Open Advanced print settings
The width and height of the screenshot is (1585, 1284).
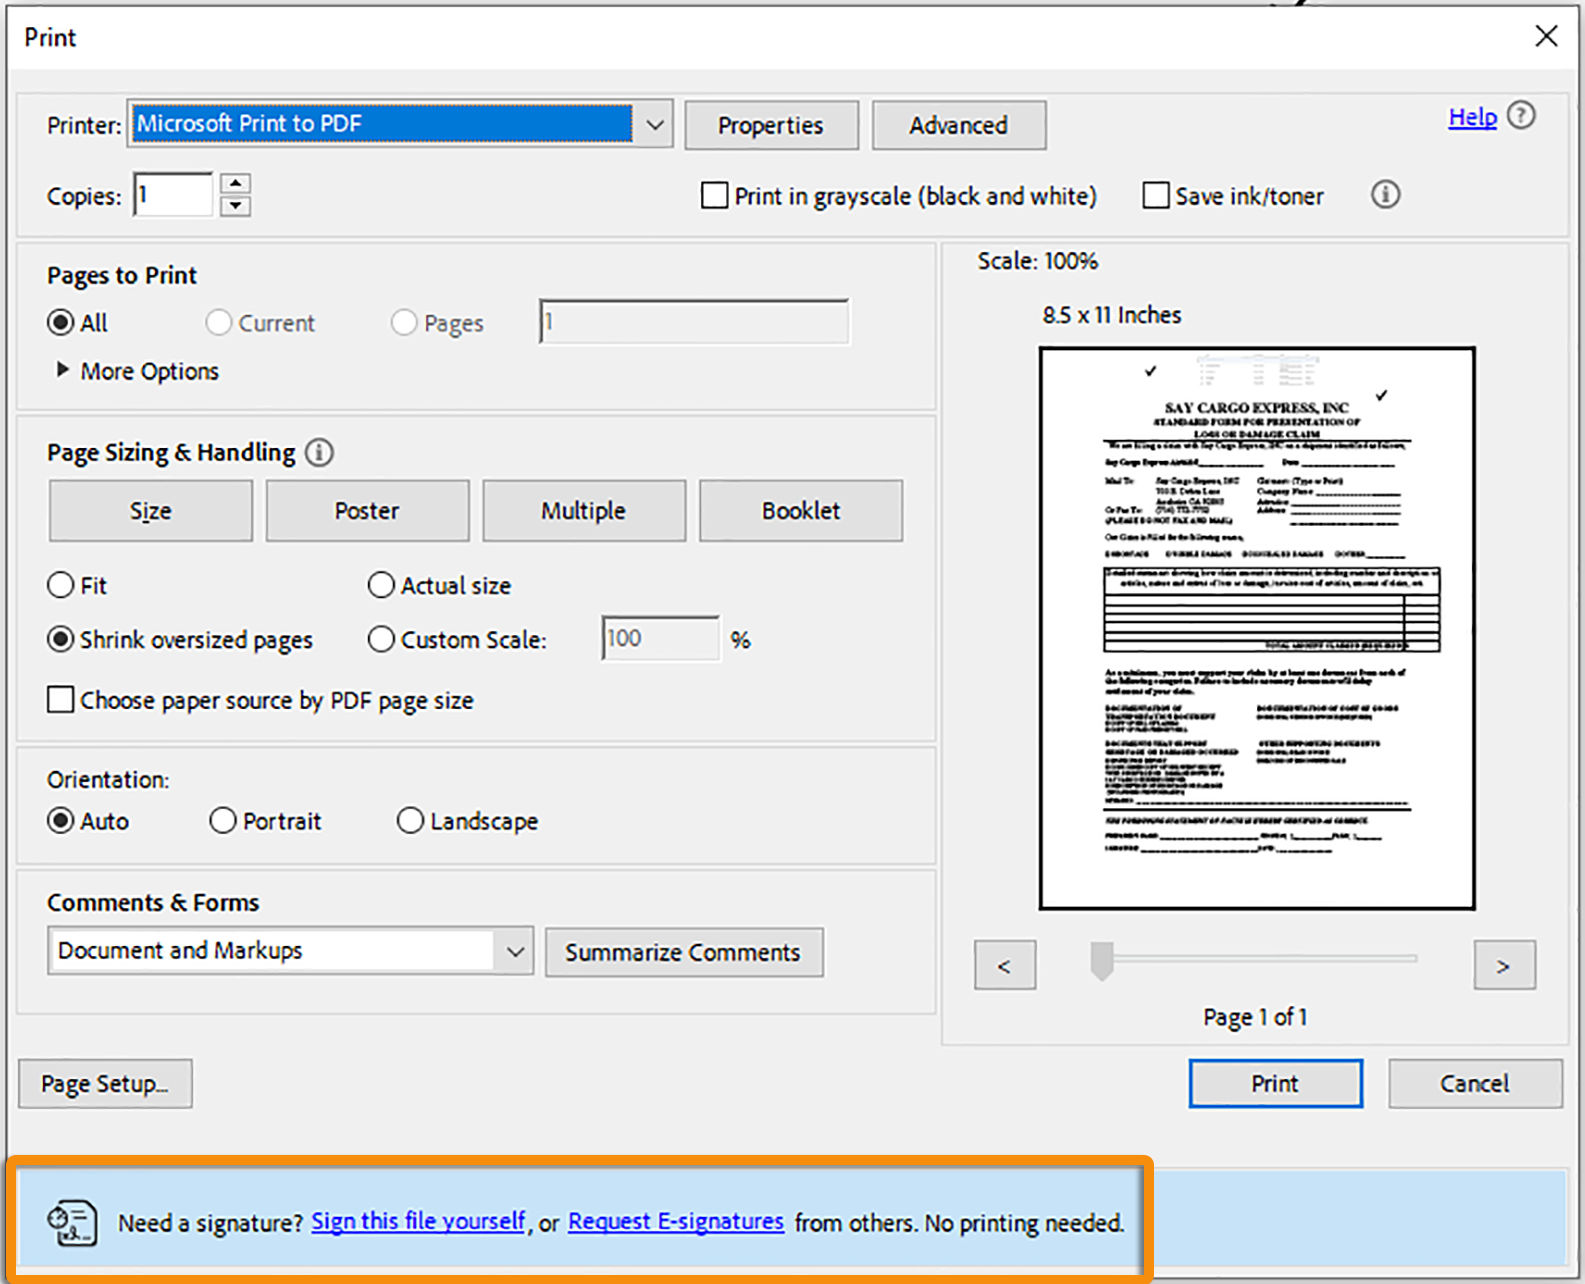[959, 125]
